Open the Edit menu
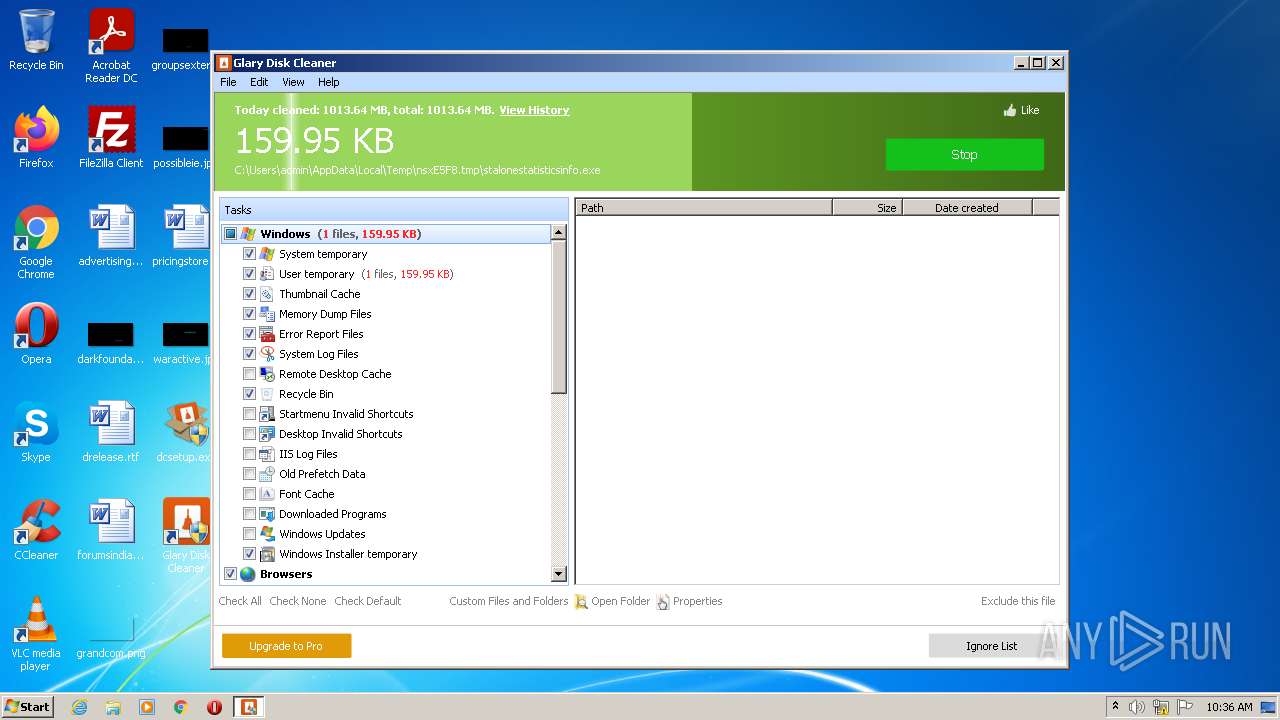The width and height of the screenshot is (1280, 720). [x=259, y=82]
